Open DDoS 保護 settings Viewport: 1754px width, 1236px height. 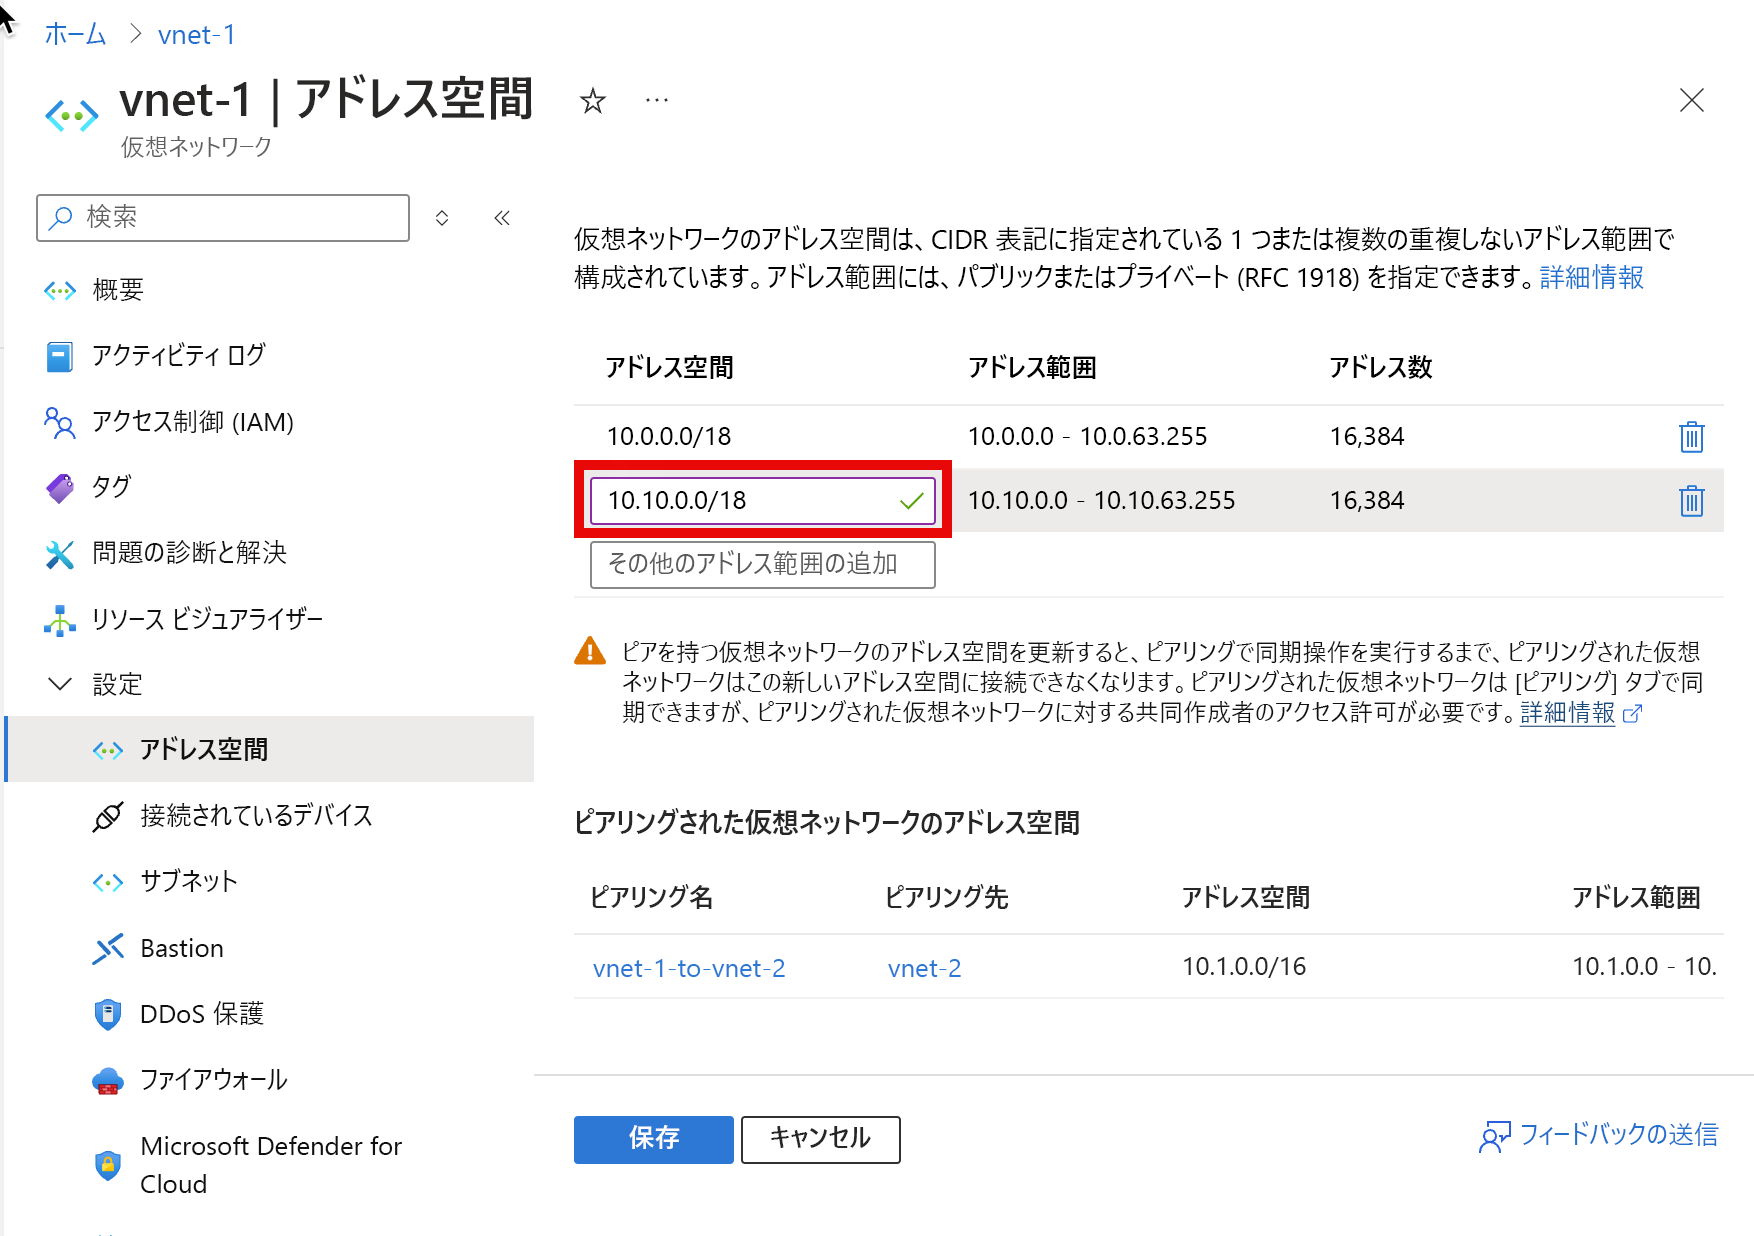pyautogui.click(x=202, y=1013)
